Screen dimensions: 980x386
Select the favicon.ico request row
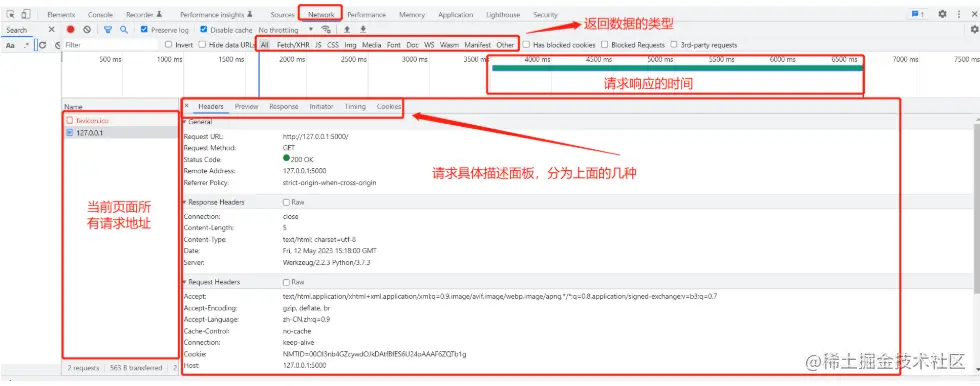[121, 121]
